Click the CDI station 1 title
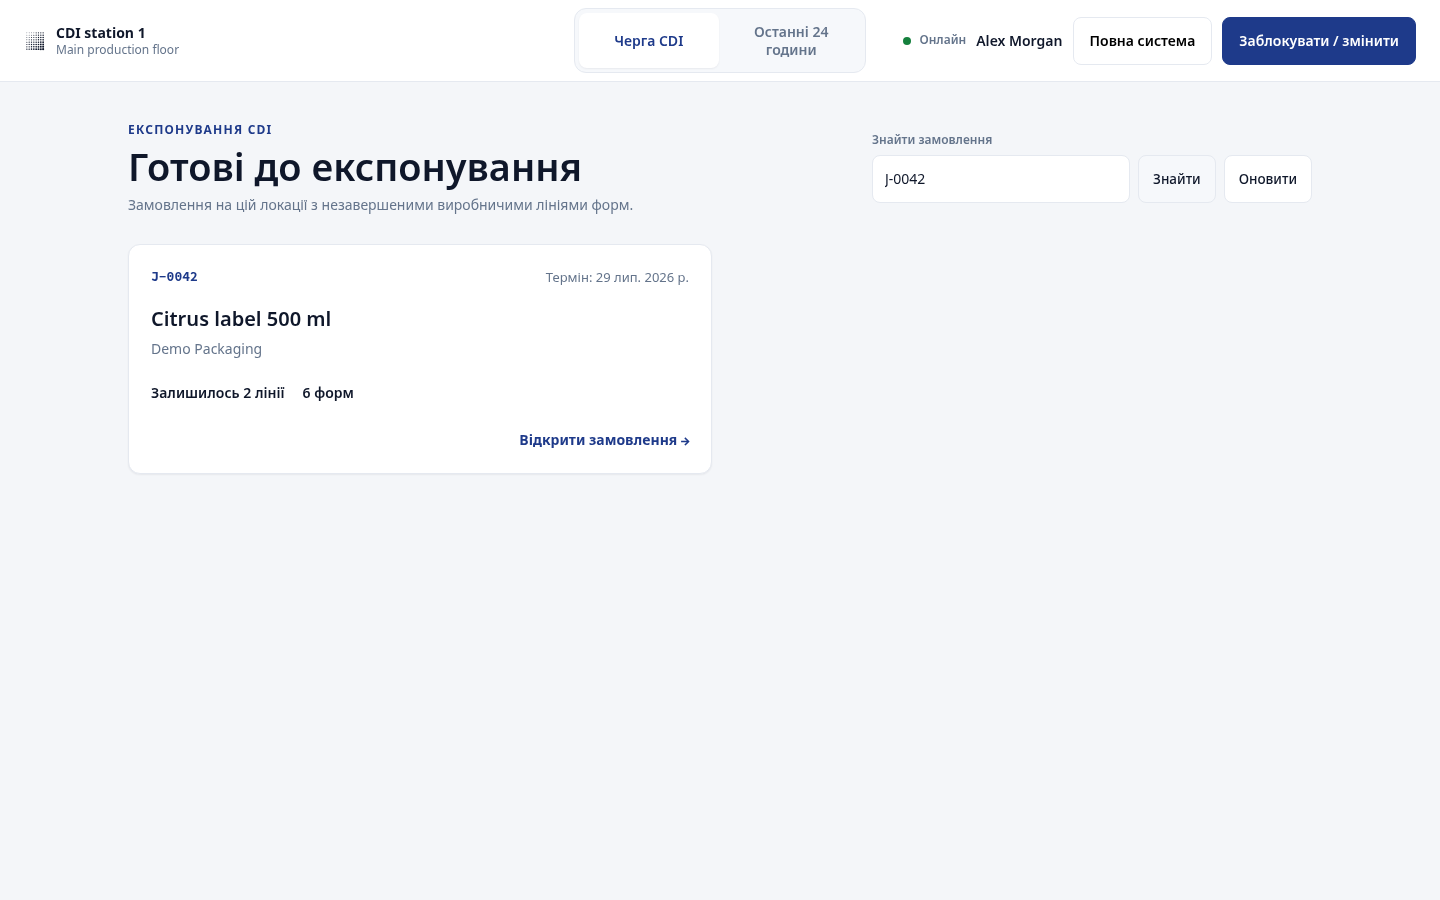The height and width of the screenshot is (900, 1440). tap(100, 33)
